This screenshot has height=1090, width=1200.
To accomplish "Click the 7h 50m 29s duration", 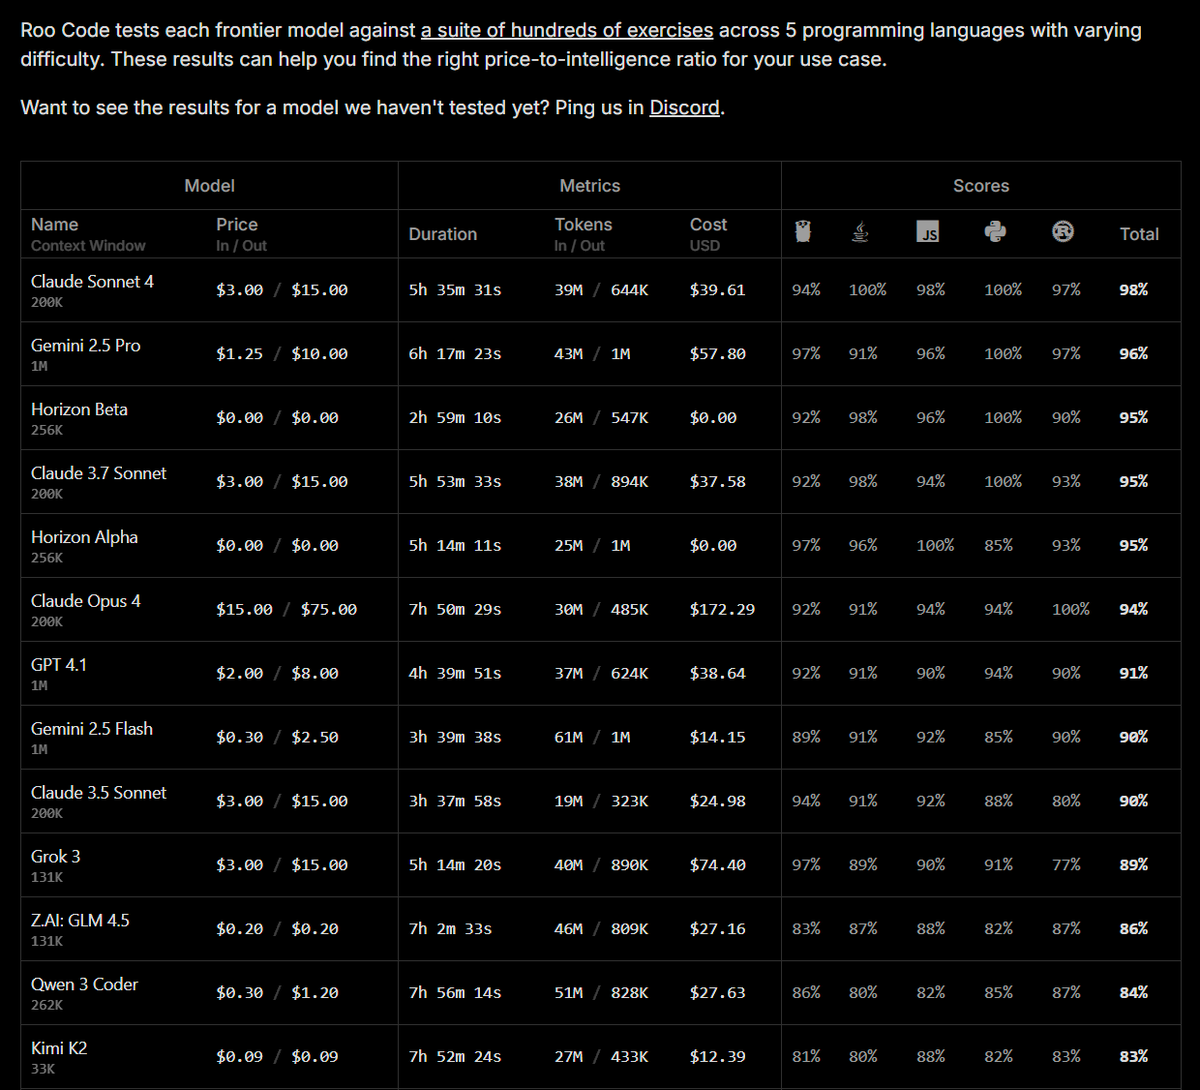I will 455,609.
